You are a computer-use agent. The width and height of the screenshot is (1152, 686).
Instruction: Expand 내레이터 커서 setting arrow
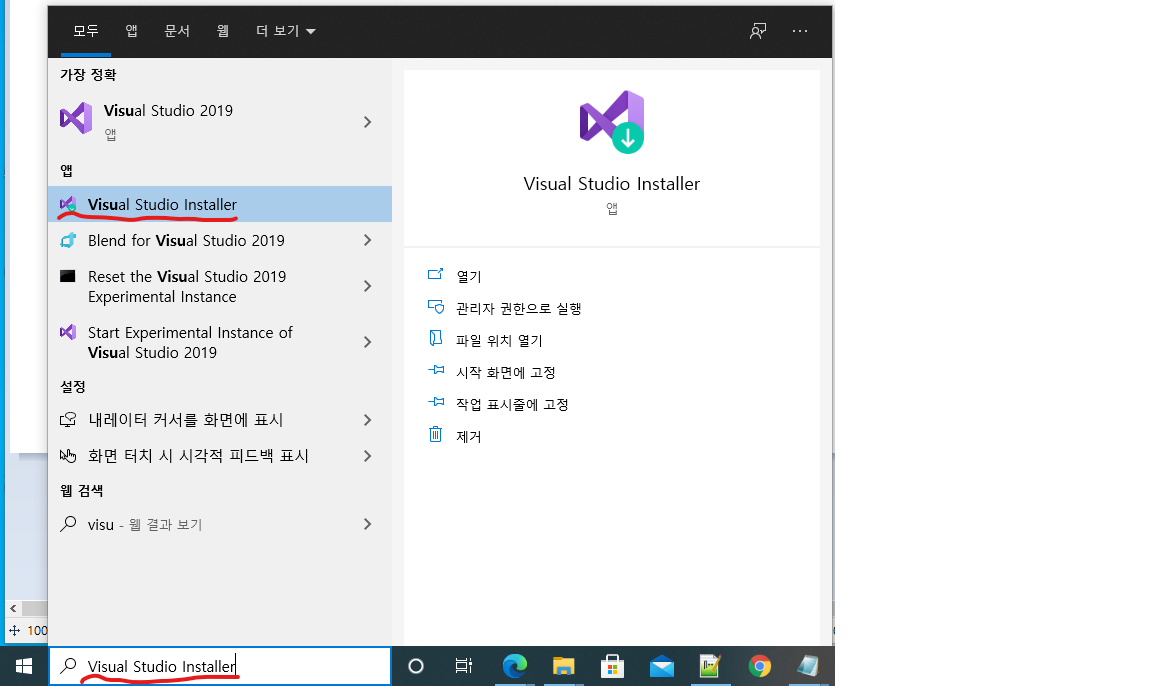pos(367,419)
